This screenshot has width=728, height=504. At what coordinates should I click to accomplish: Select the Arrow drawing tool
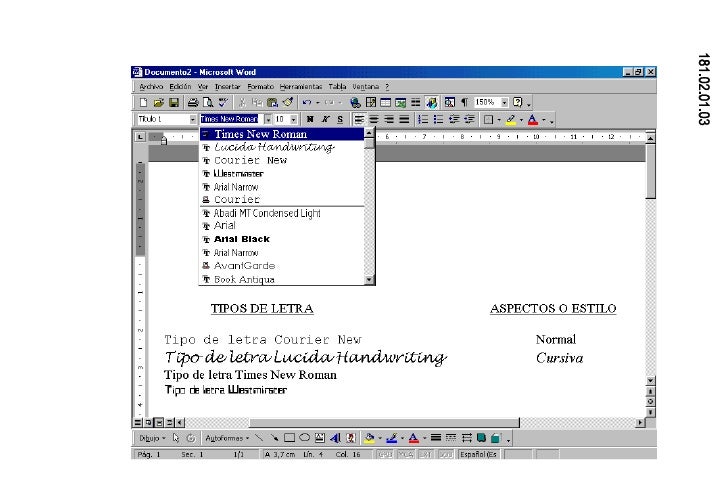274,438
